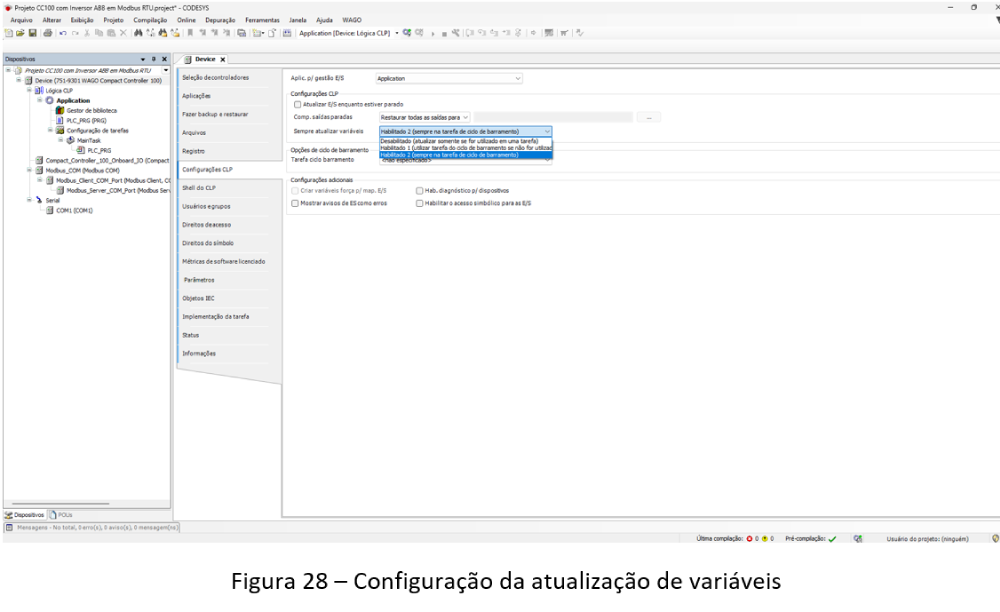Enable Atualizar E/S enquanto estiver parado
Viewport: 1000px width, 612px height.
[x=296, y=104]
